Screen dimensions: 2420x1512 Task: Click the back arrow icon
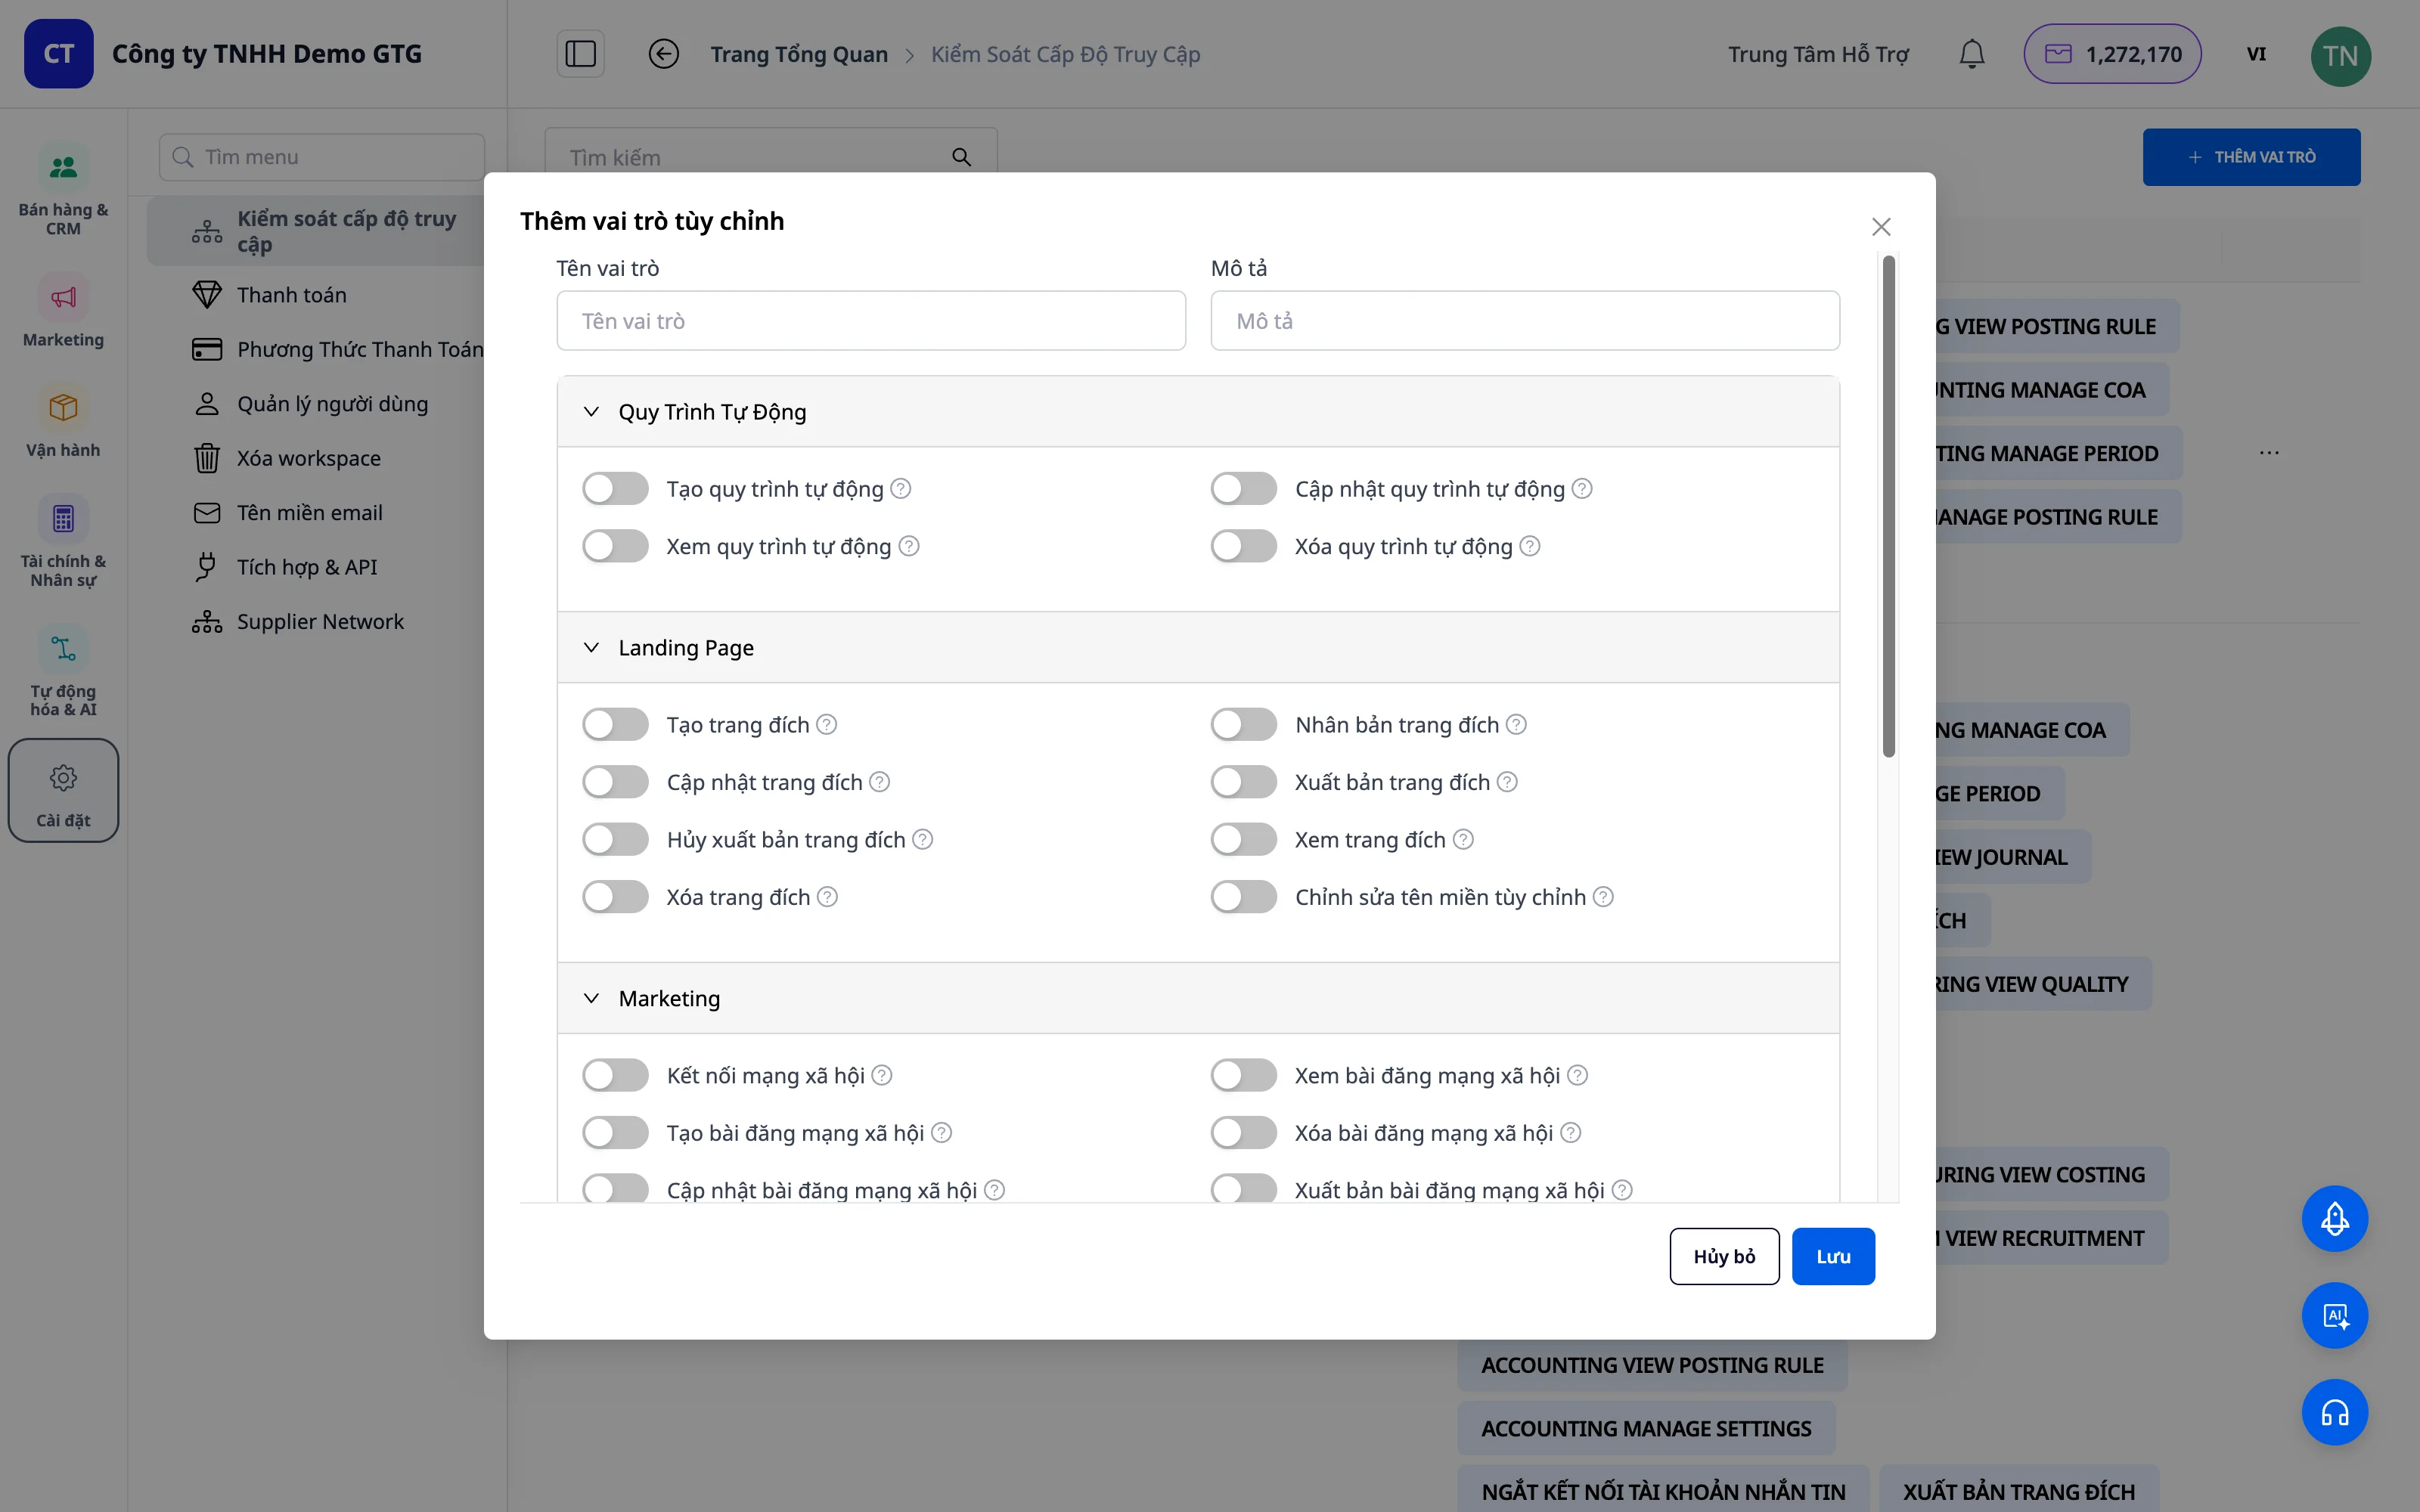click(663, 54)
